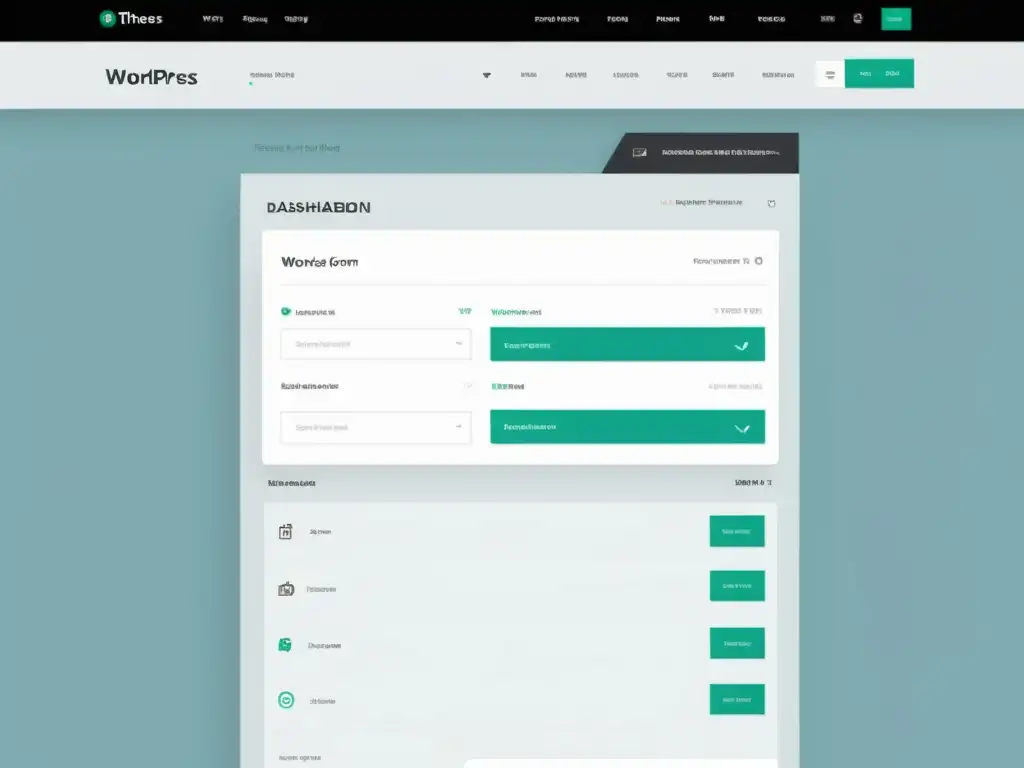Click the envelope icon in the dark tab
Screen dimensions: 1024x768
coord(639,153)
